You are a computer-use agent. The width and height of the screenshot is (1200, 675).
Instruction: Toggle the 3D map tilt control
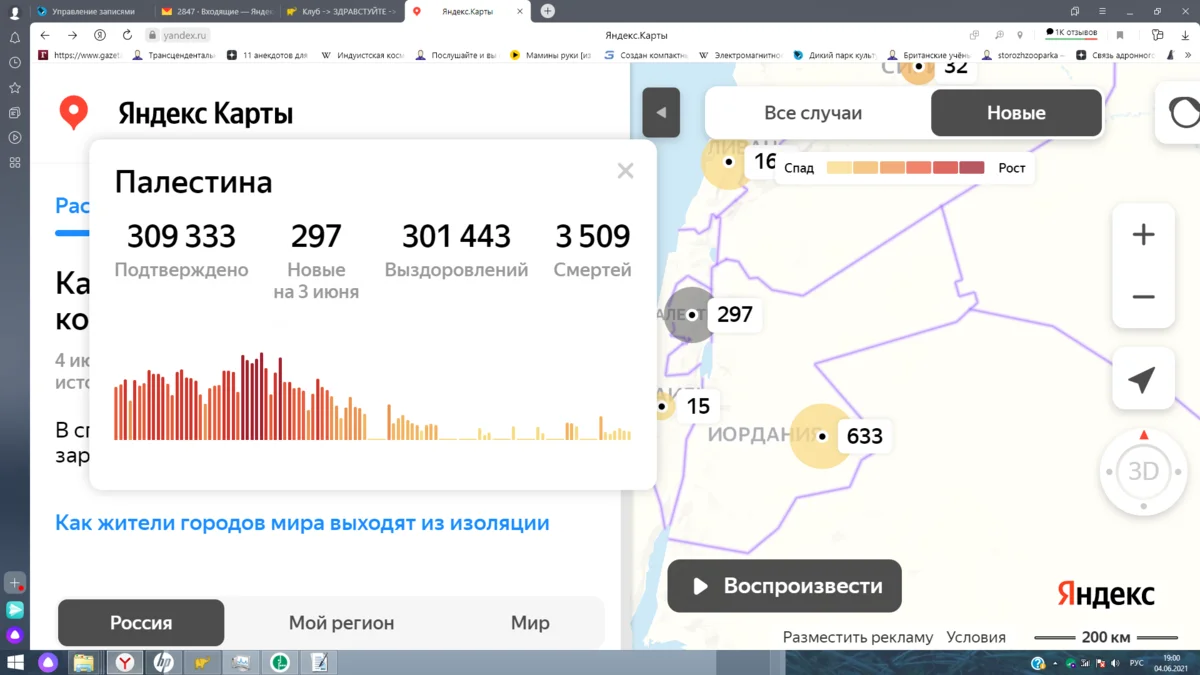click(1143, 472)
